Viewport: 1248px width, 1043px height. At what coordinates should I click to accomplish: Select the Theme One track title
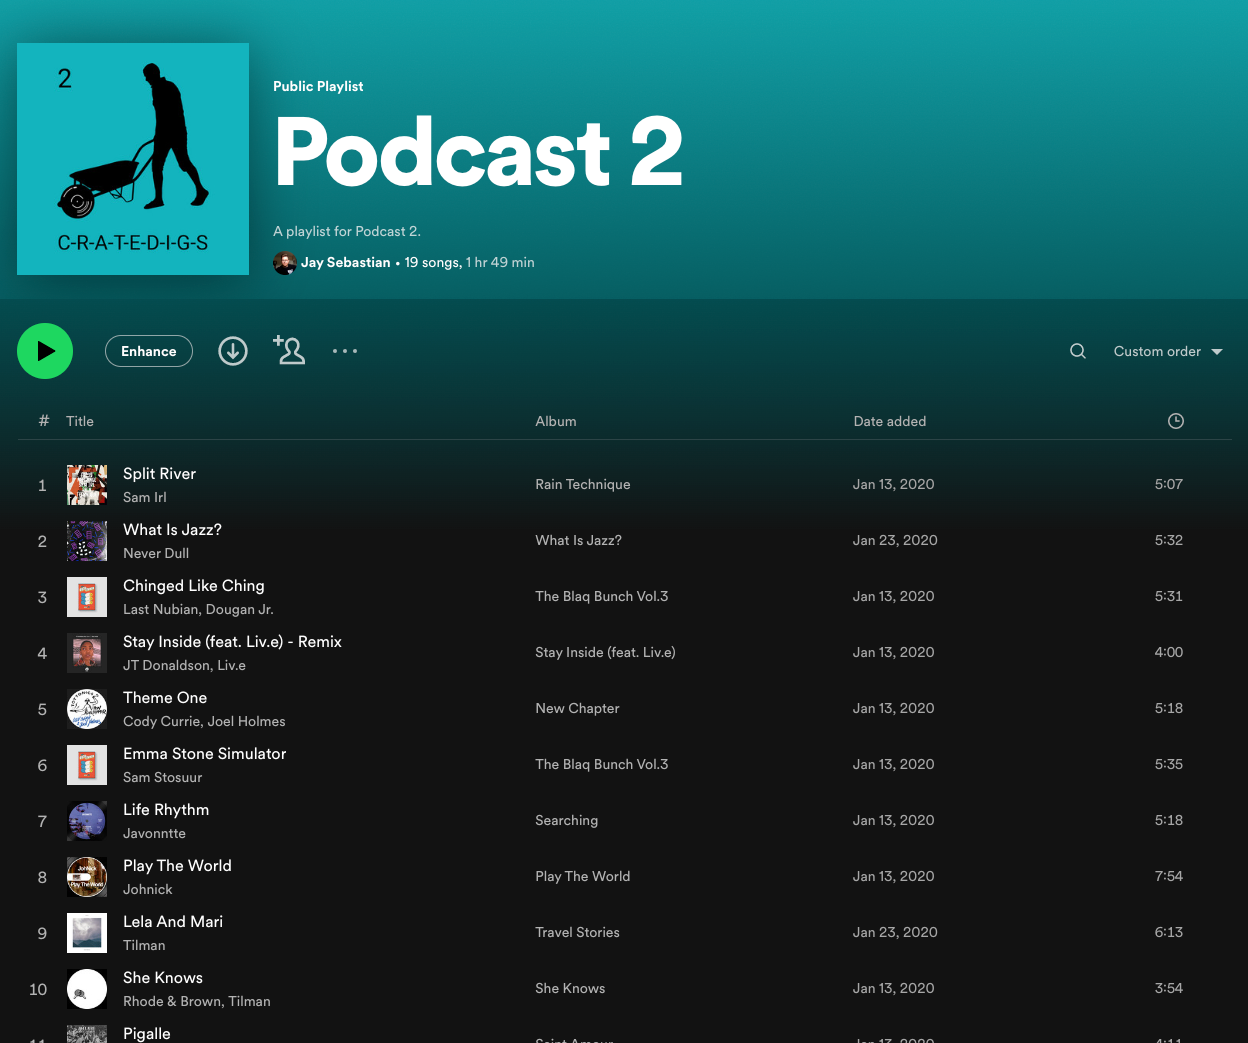pos(165,697)
